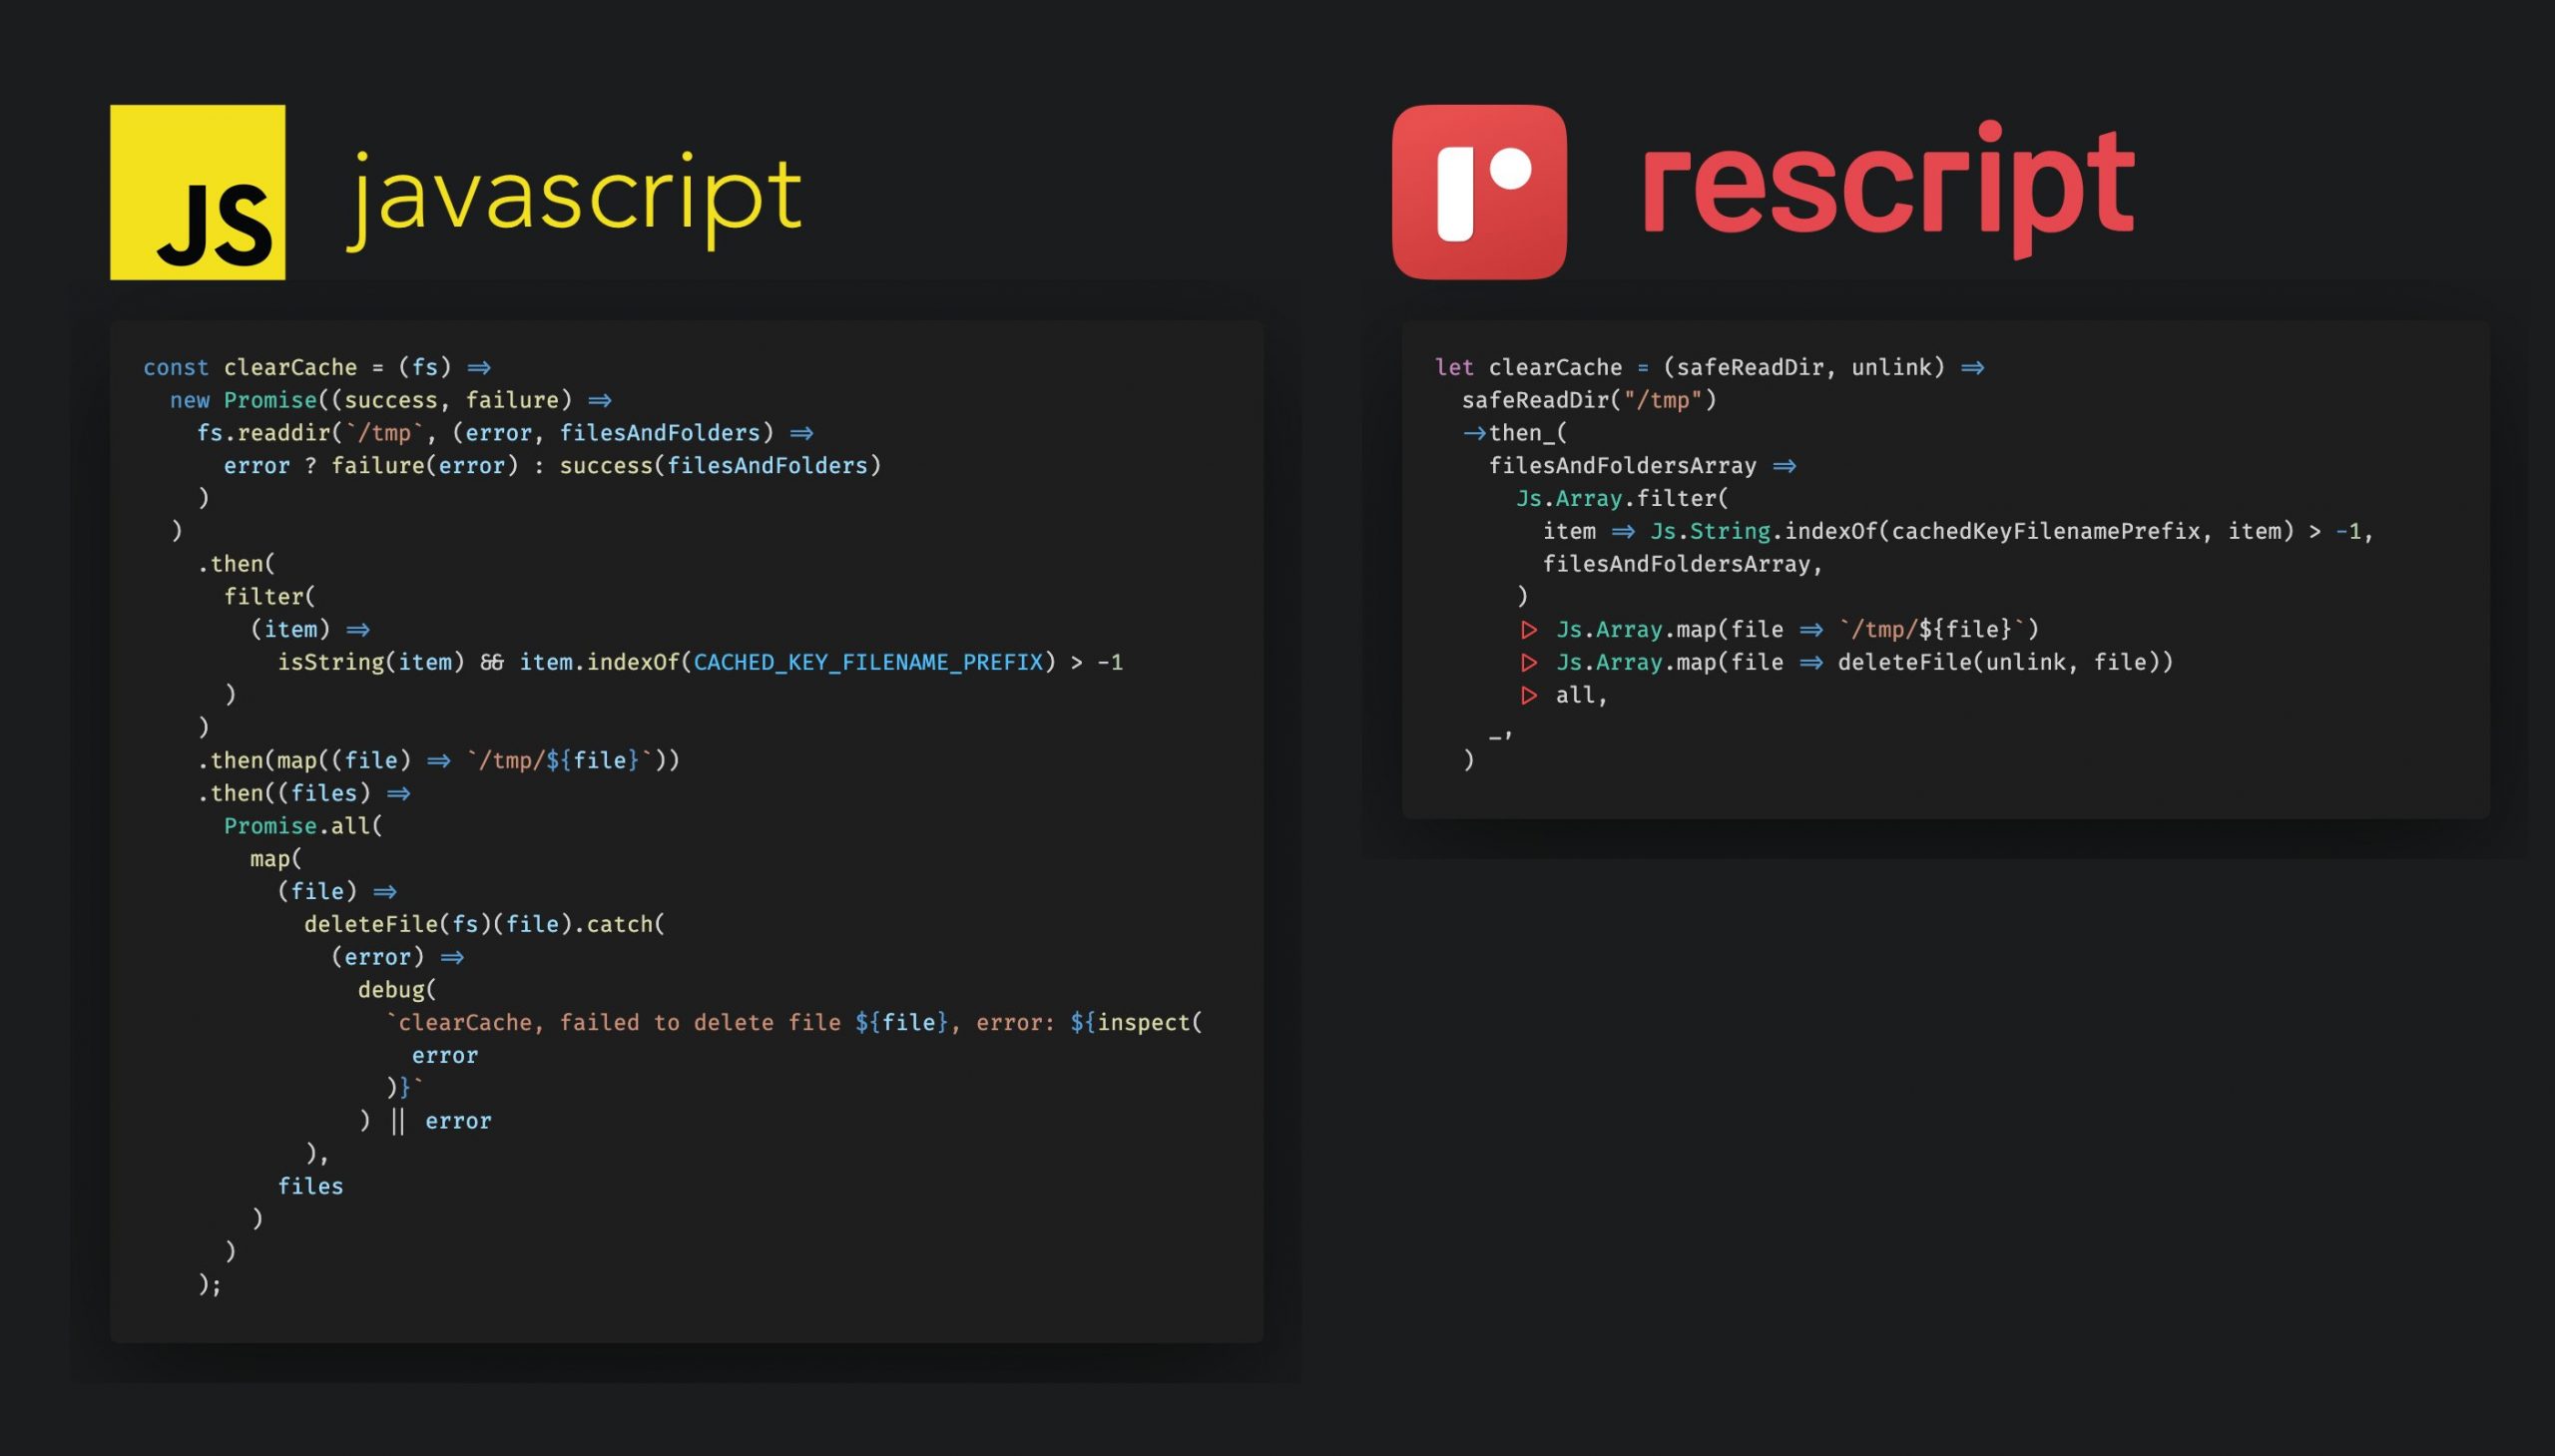Screen dimensions: 2555x1456
Task: Click pipe triangle before 'all,'
Action: click(1528, 696)
